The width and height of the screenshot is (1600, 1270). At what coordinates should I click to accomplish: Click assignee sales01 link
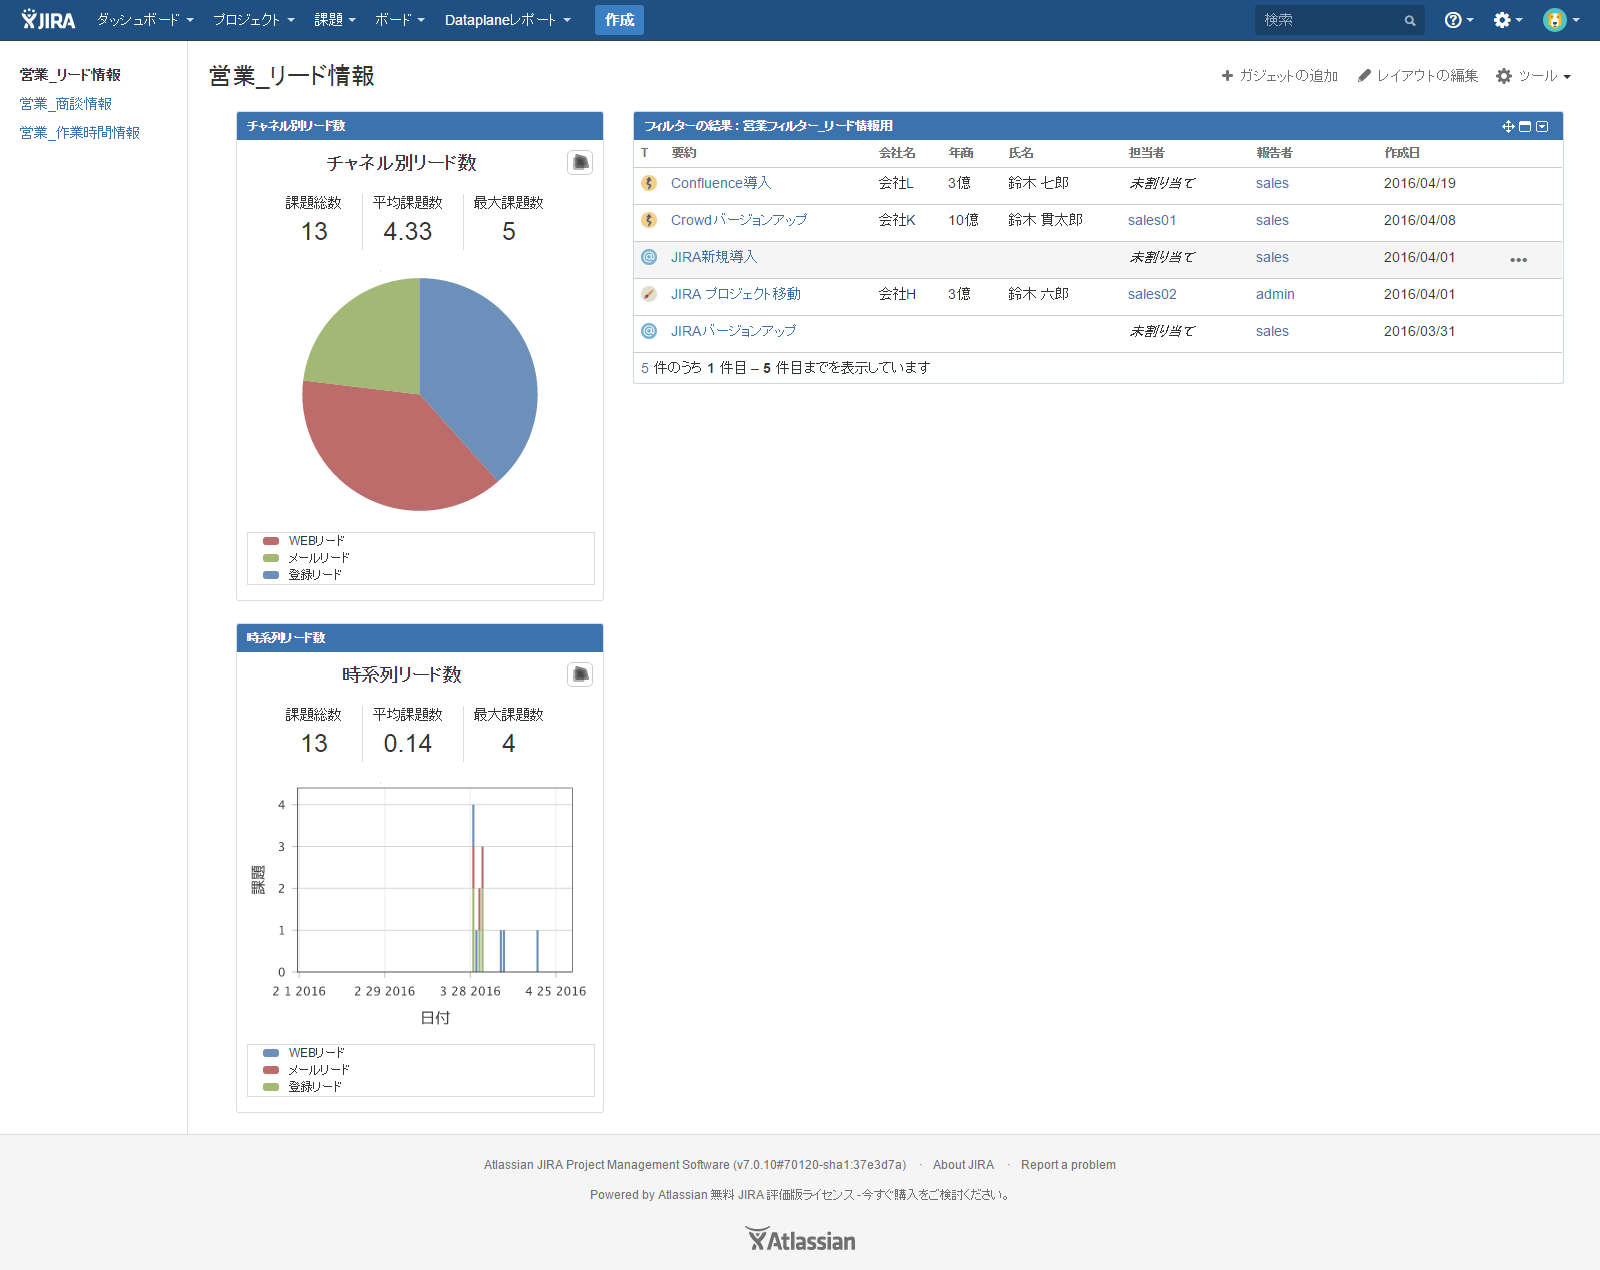tap(1152, 220)
